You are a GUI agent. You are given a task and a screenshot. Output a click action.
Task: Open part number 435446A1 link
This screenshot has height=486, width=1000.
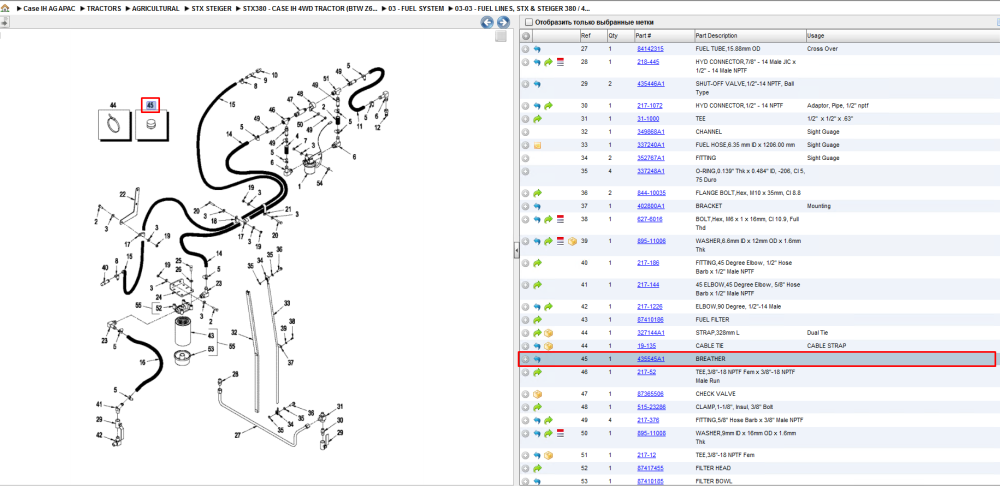651,84
